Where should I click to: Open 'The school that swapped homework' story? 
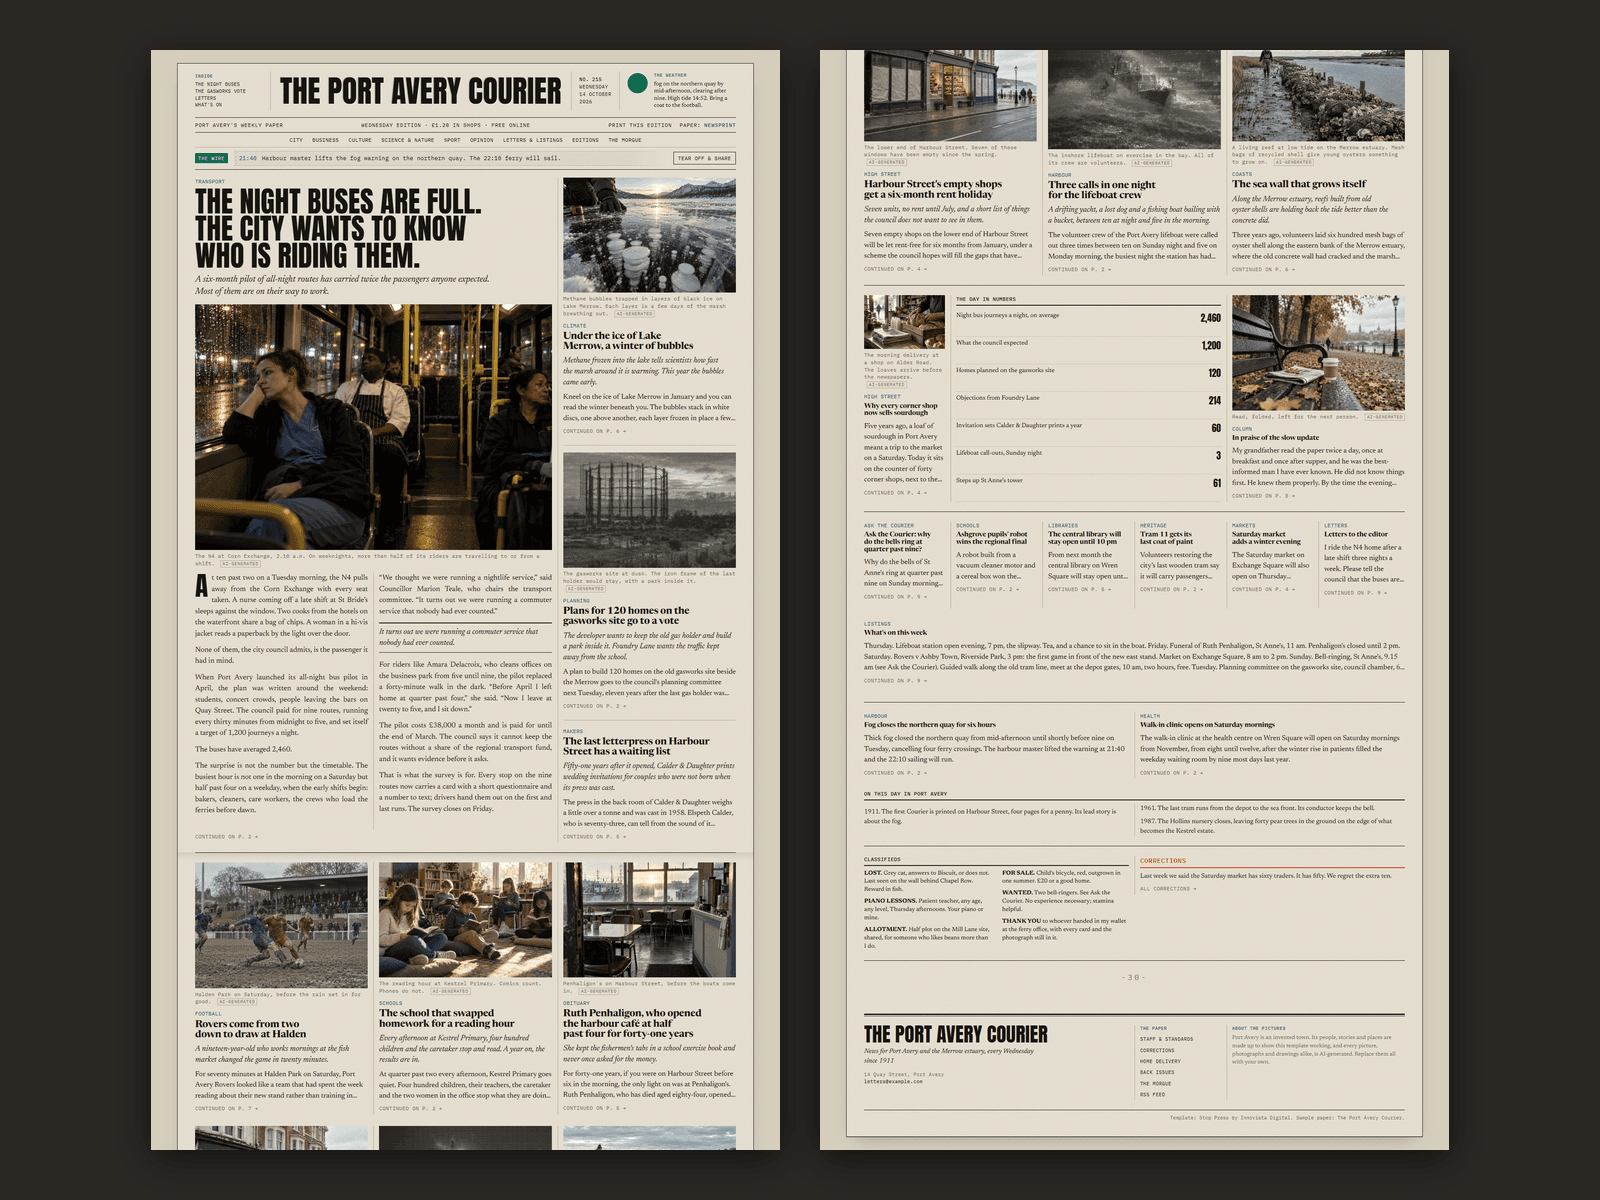[x=447, y=1018]
